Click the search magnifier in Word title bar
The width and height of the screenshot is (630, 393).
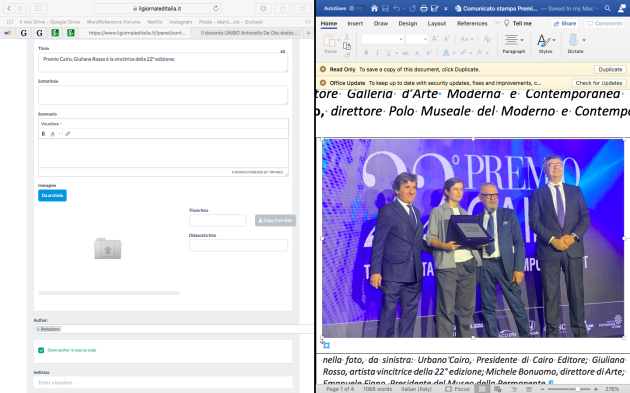coord(608,8)
